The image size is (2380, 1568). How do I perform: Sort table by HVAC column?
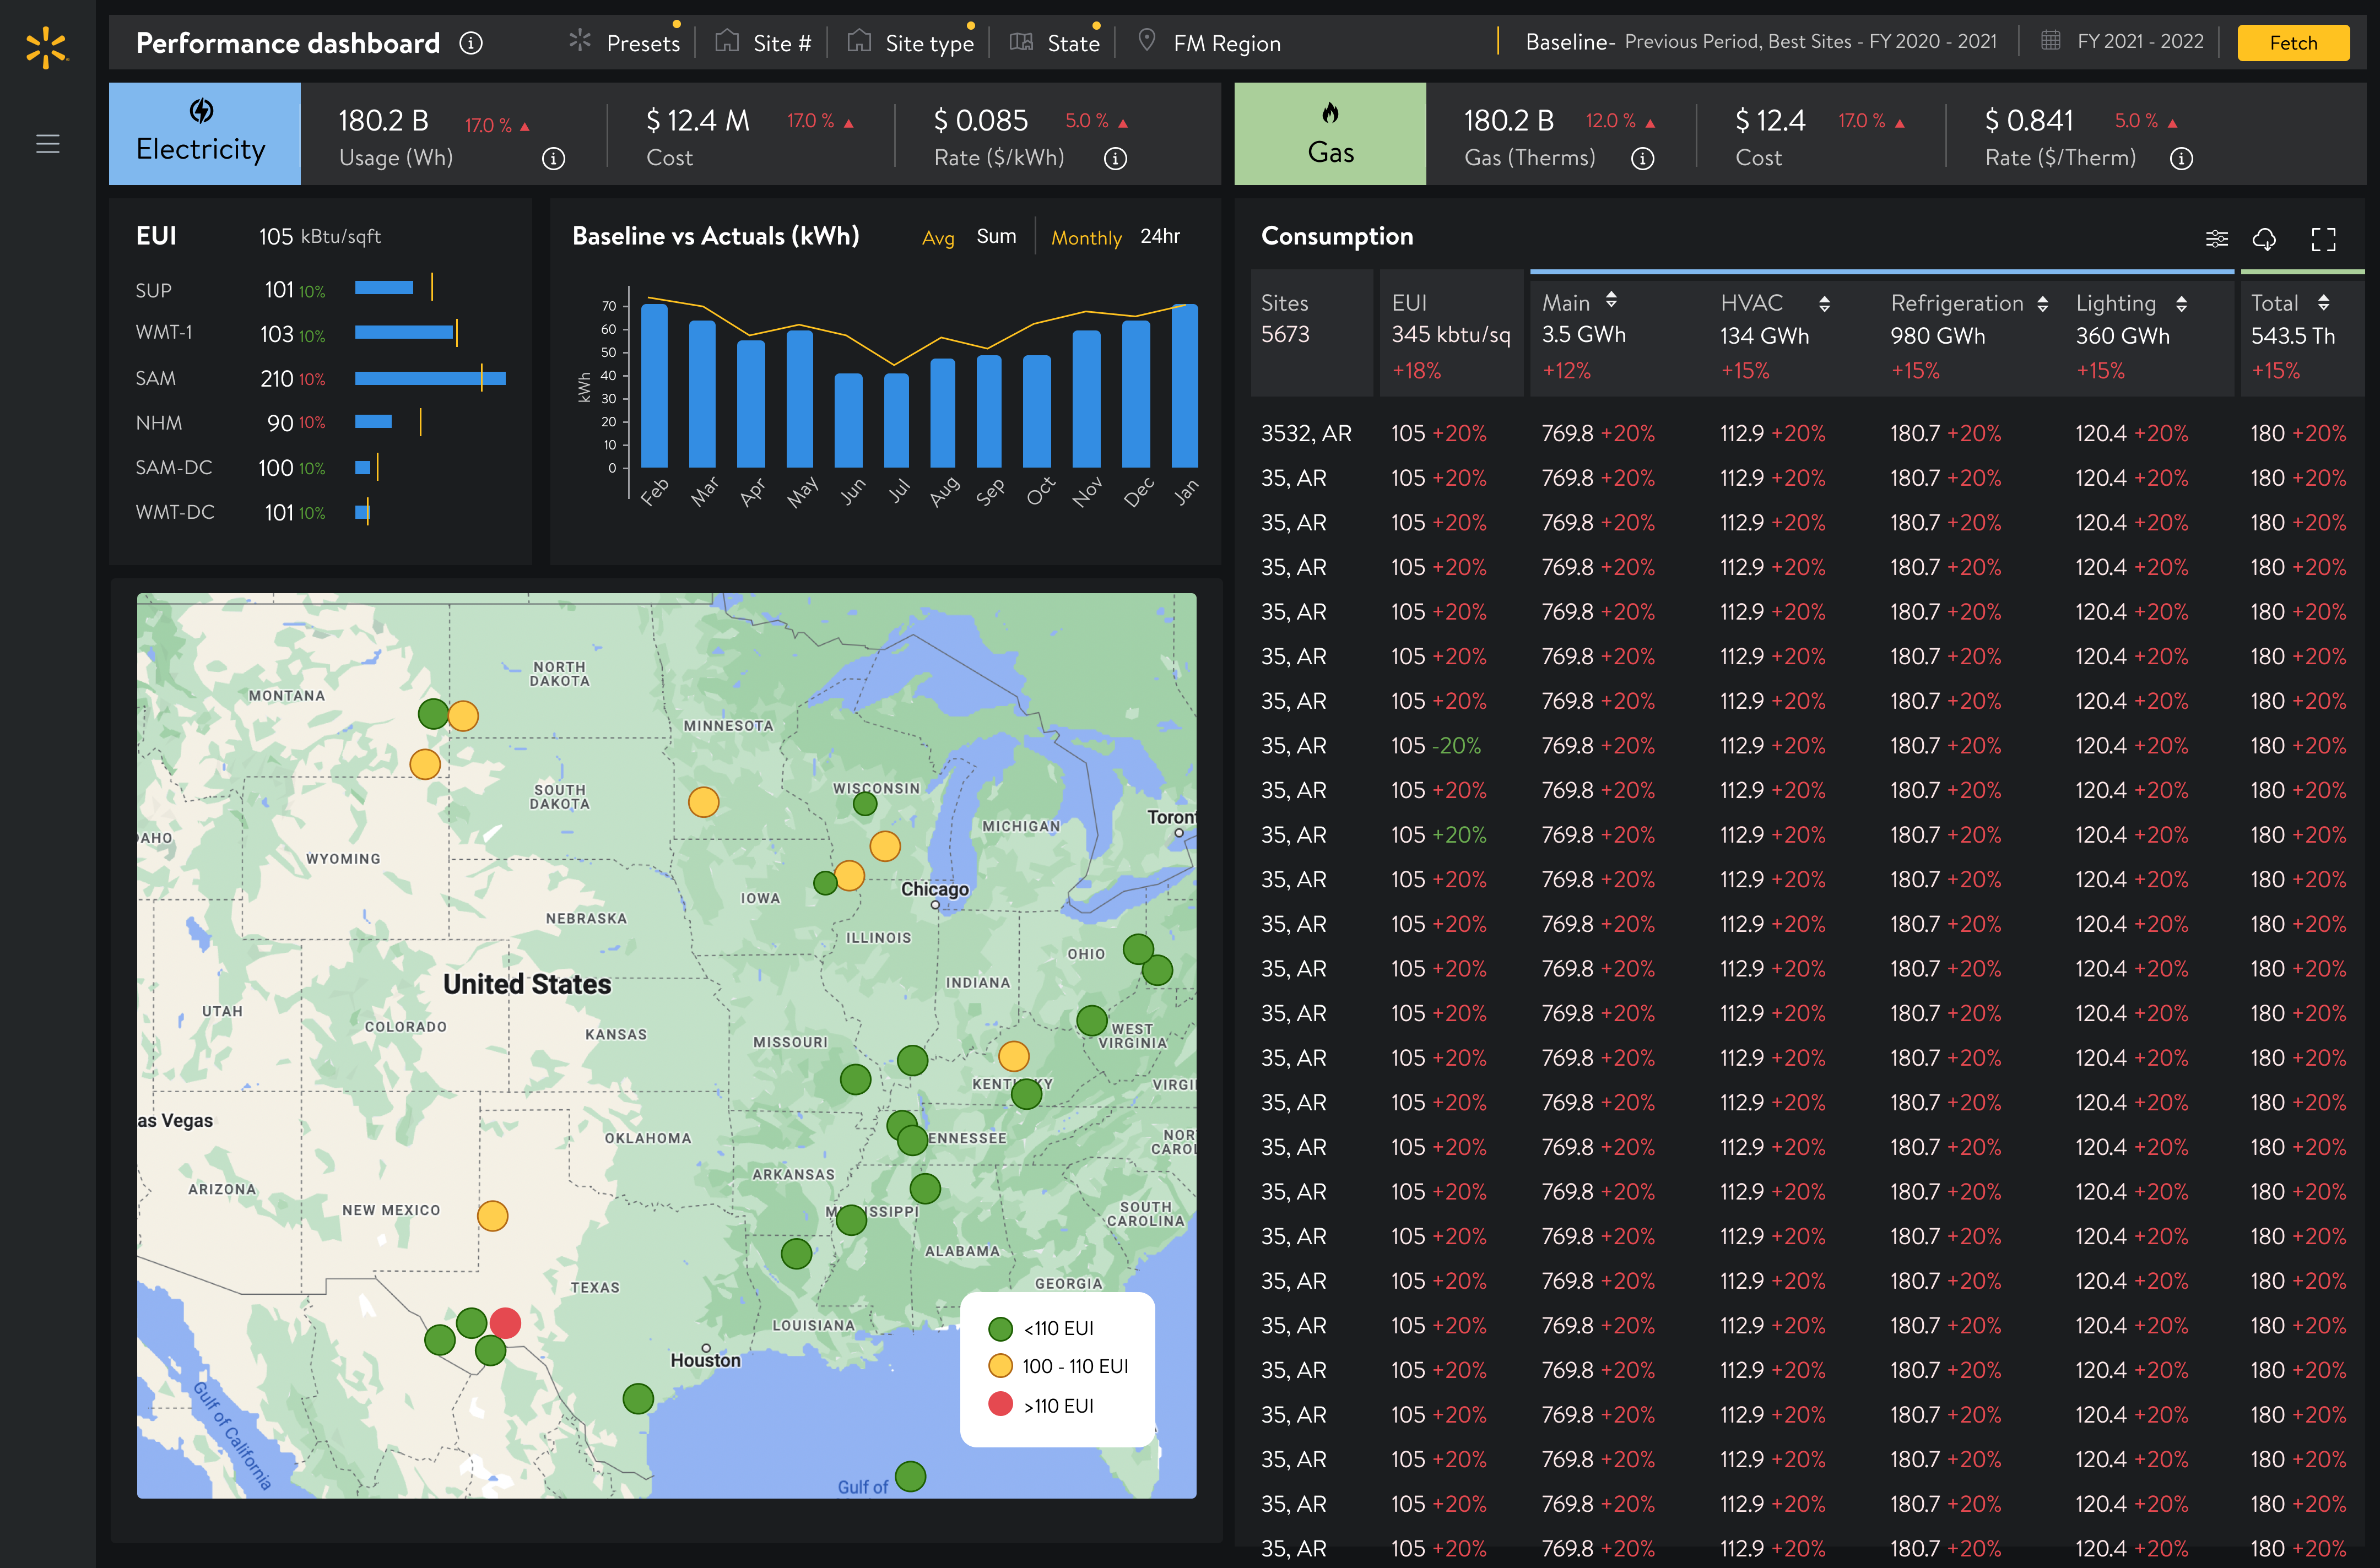pyautogui.click(x=1824, y=304)
